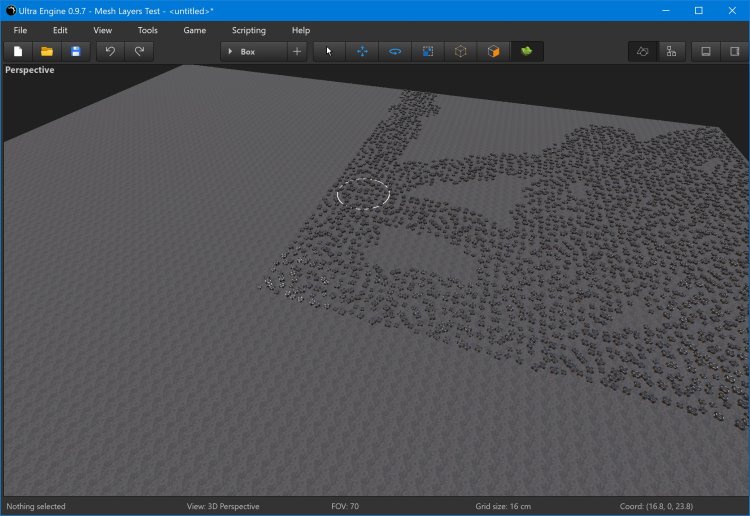Activate the Move tool
The width and height of the screenshot is (750, 516).
(x=362, y=51)
